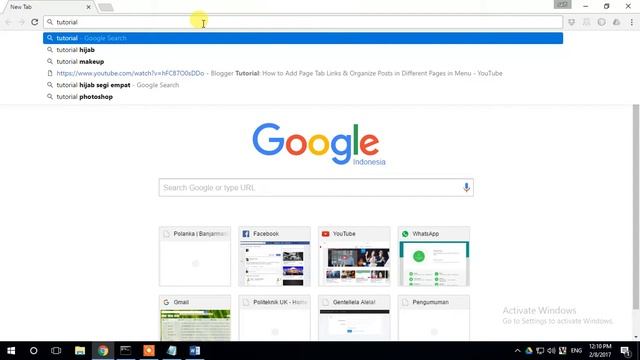Open the Politeknik UK tile

point(274,318)
